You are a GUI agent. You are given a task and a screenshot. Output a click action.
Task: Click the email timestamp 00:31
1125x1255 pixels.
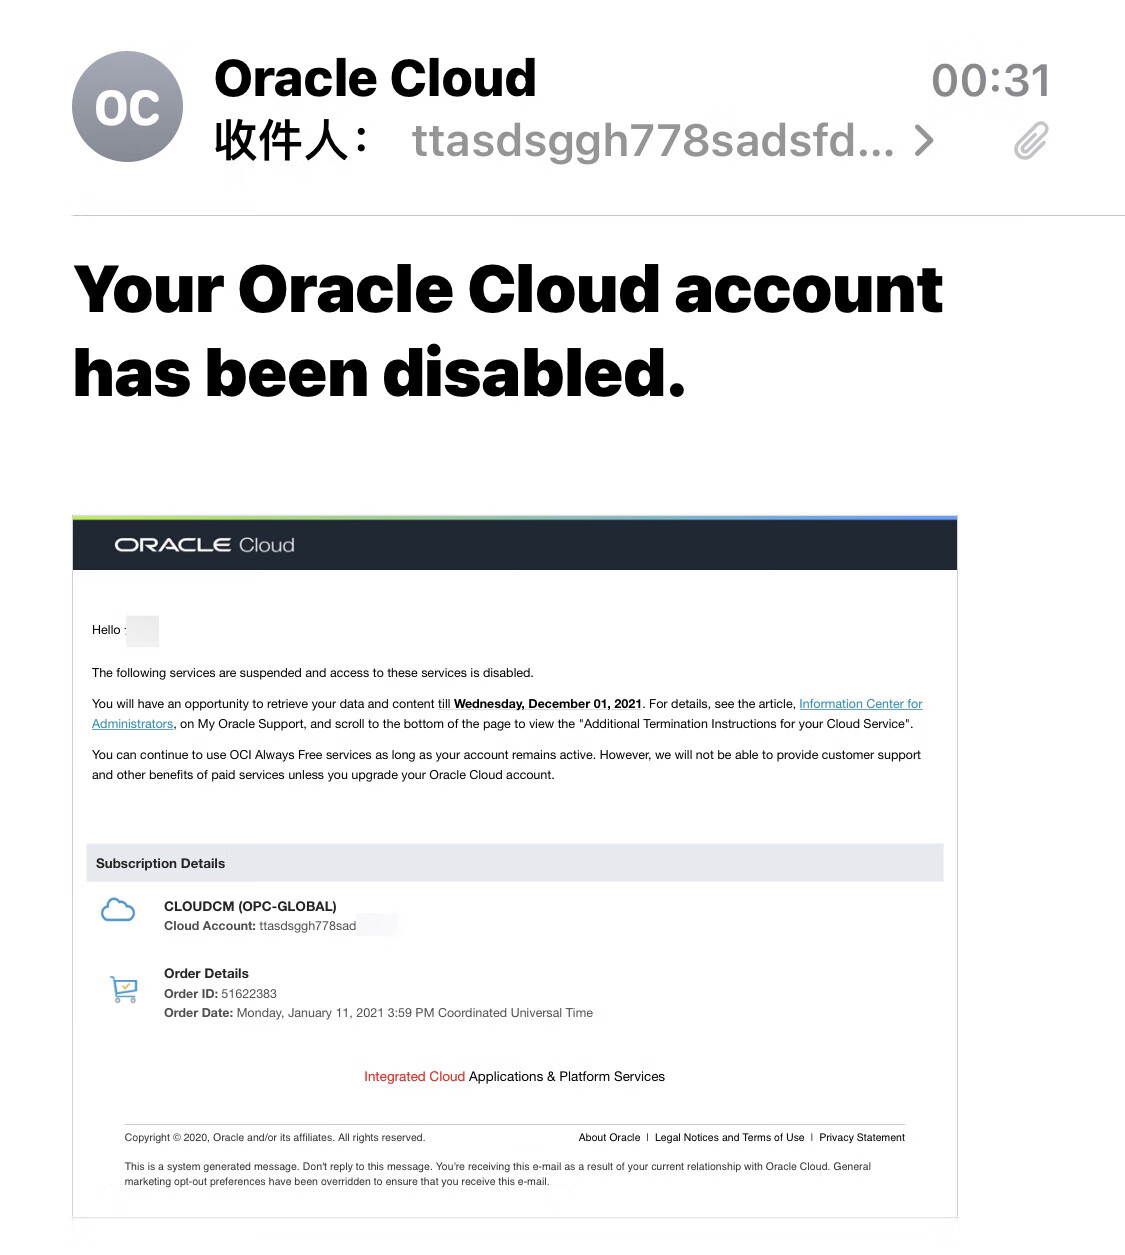tap(990, 80)
